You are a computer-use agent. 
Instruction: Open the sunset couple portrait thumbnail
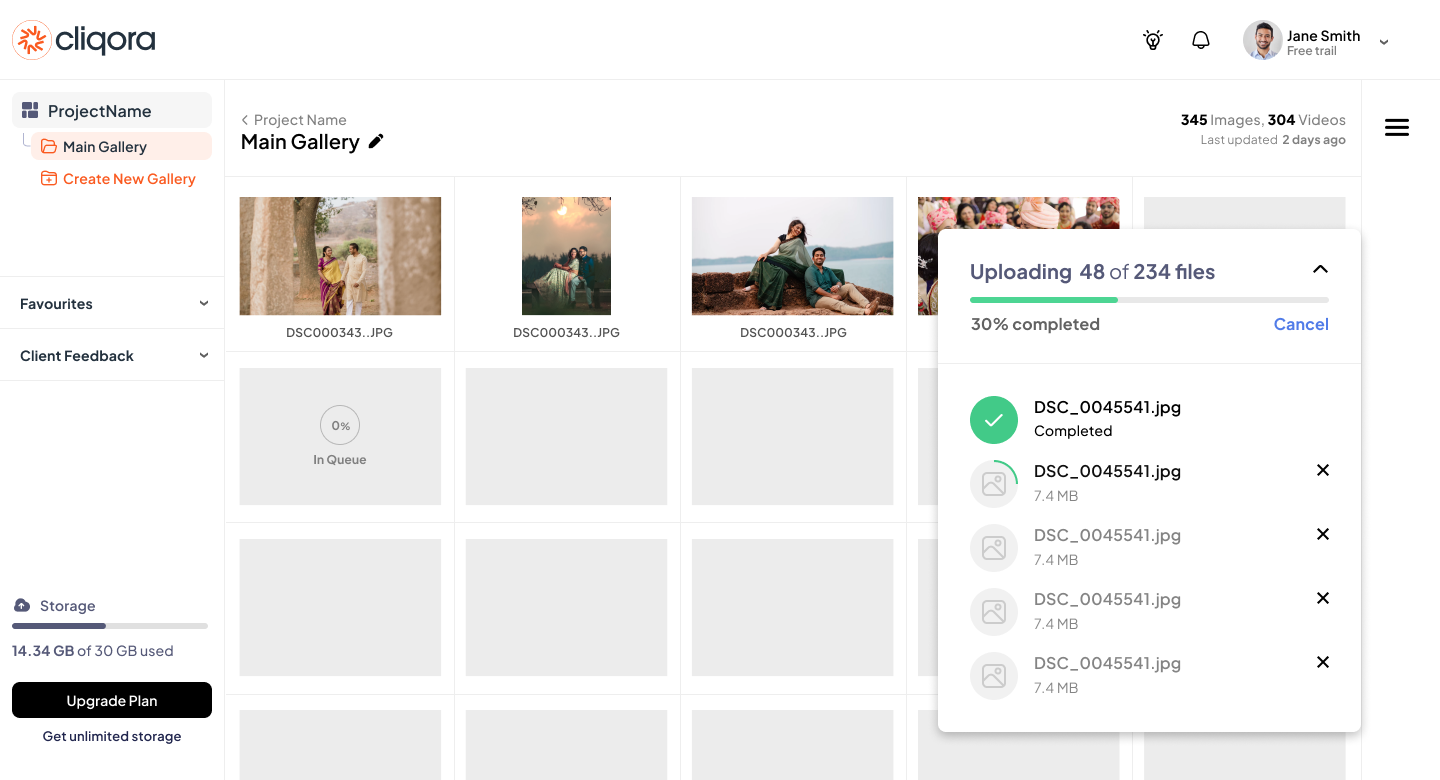(566, 256)
